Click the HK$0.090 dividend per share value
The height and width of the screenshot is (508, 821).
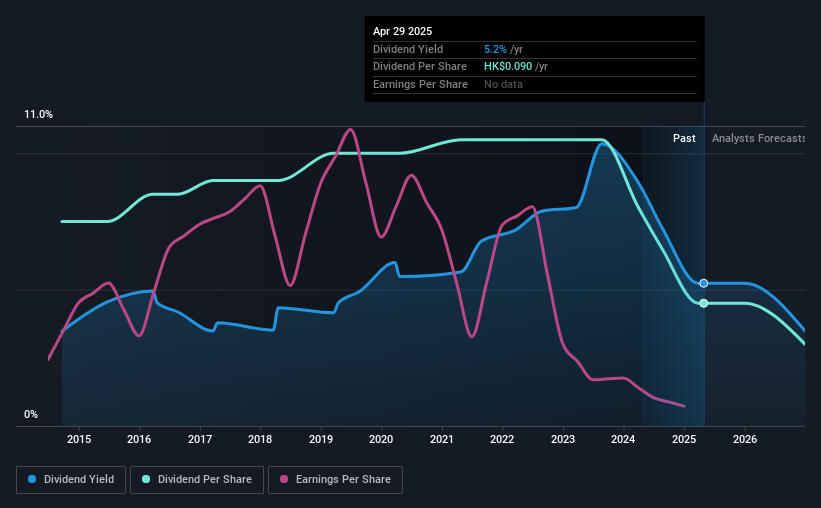click(508, 67)
